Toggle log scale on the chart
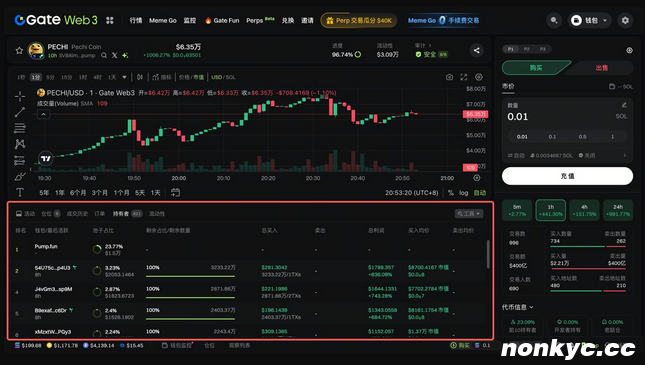645x365 pixels. (464, 193)
